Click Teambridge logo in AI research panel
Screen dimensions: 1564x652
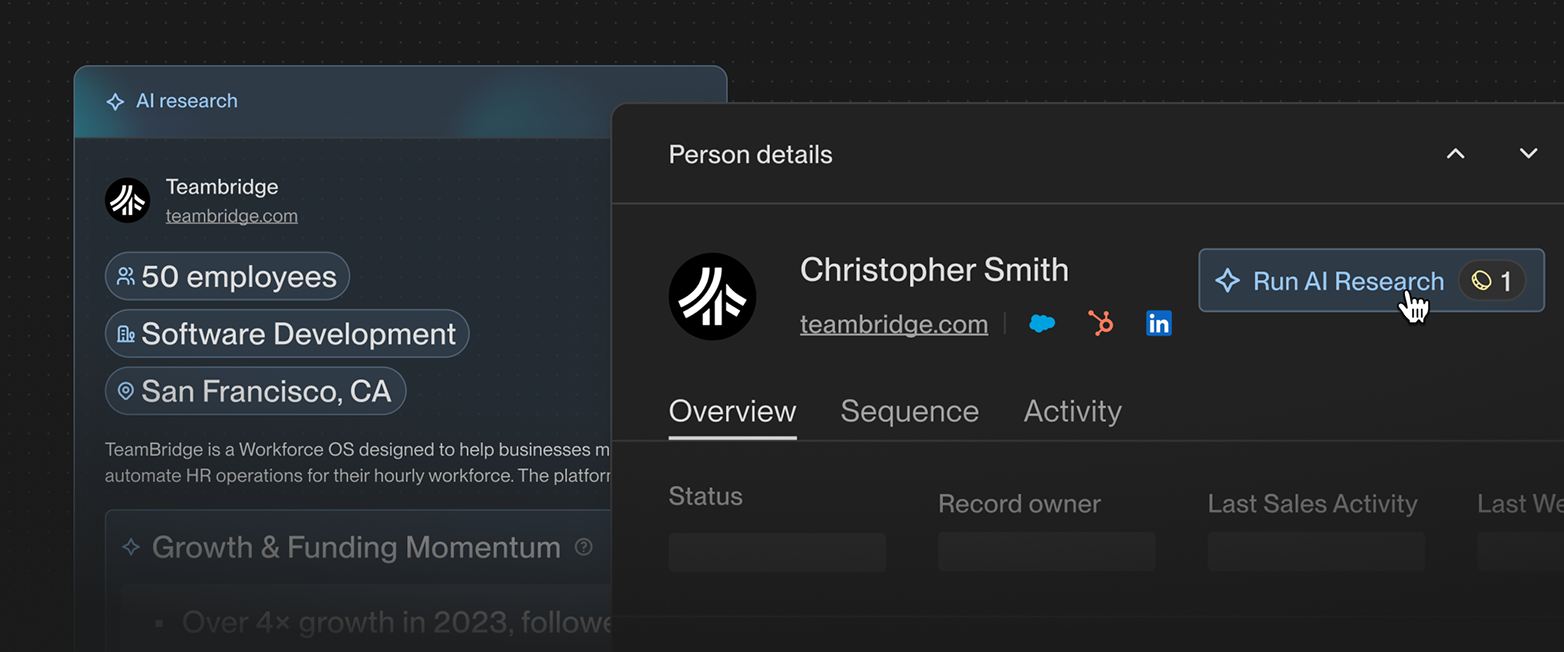click(x=127, y=200)
